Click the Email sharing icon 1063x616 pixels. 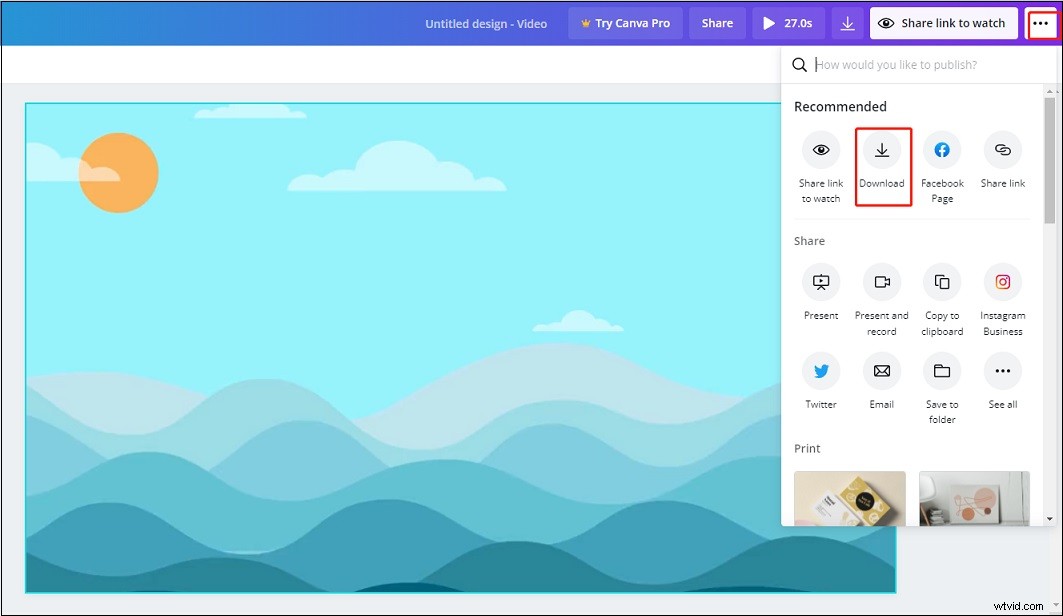(x=881, y=371)
